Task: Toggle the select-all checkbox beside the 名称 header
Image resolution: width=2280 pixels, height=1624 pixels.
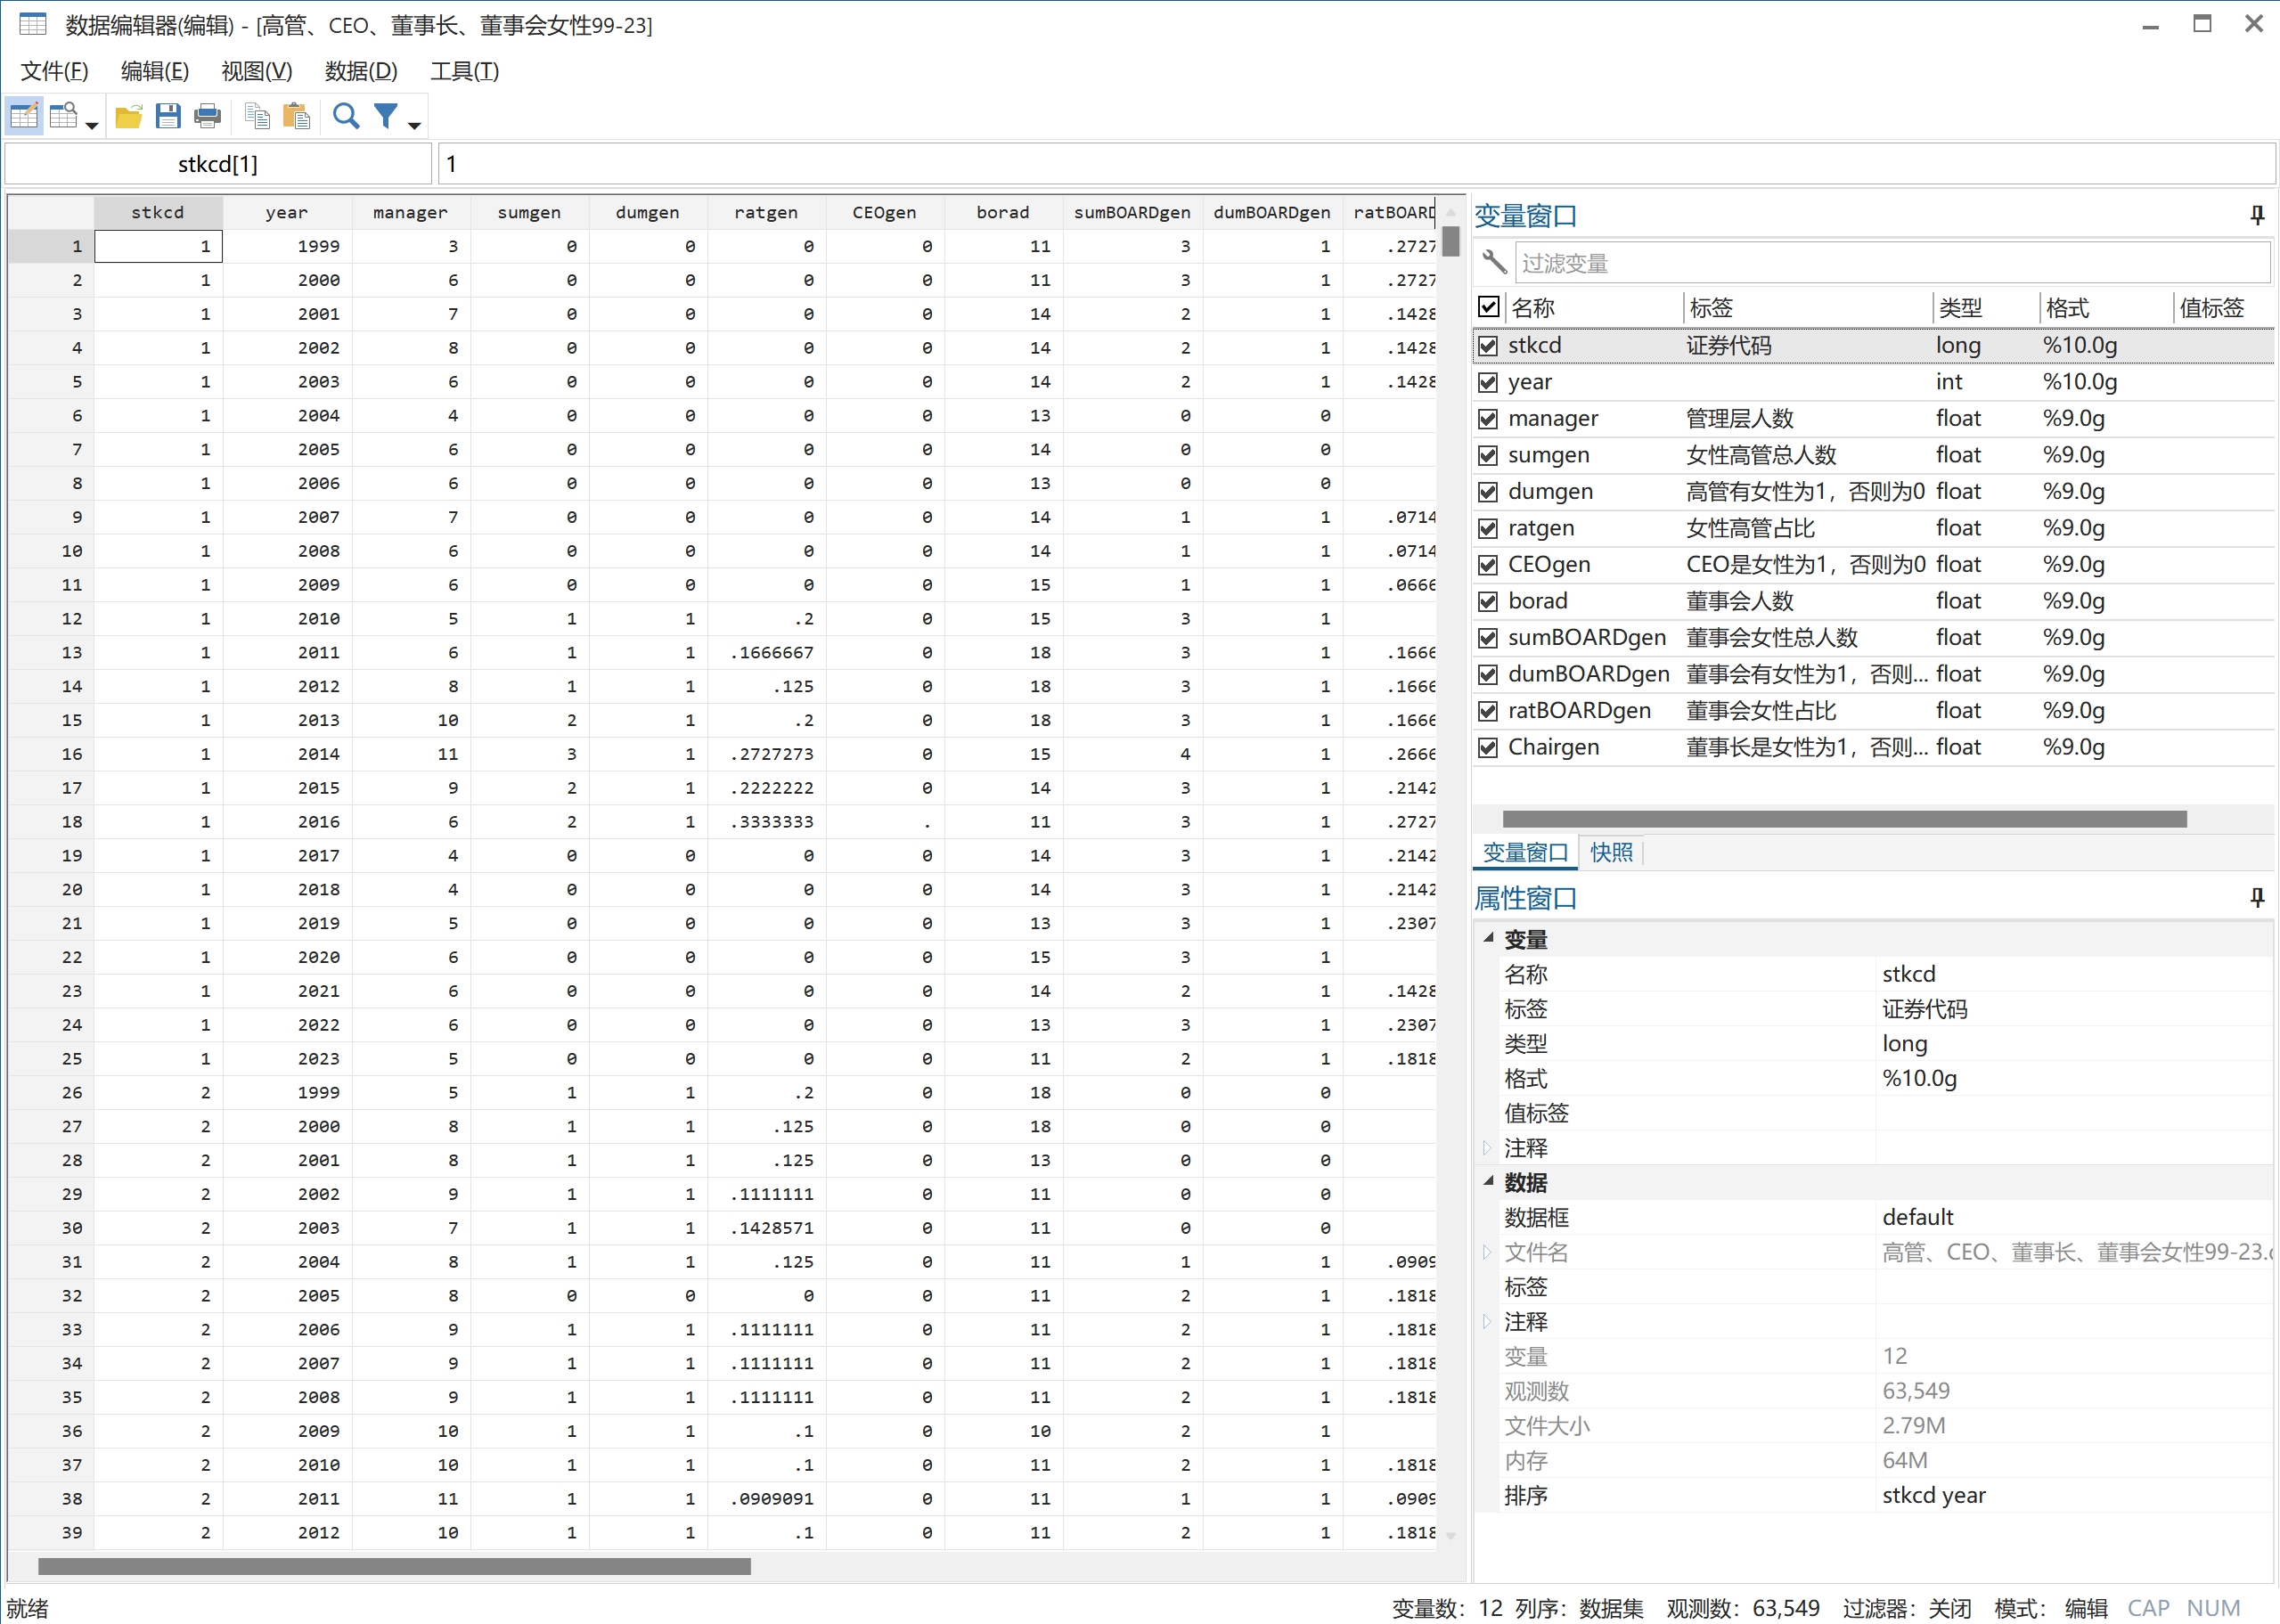Action: pos(1488,307)
